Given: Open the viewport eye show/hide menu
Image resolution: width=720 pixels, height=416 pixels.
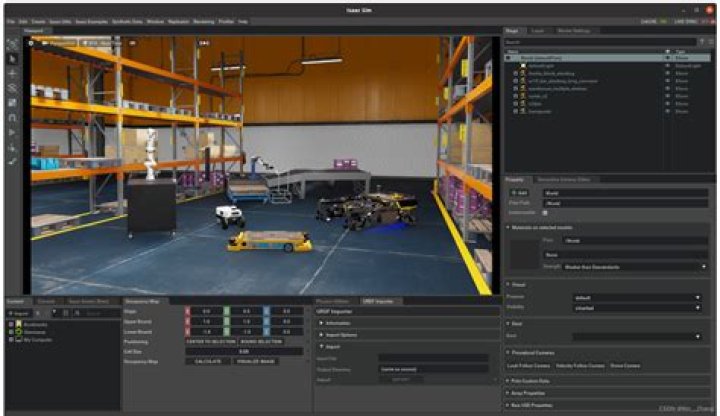Looking at the screenshot, I should click(132, 43).
